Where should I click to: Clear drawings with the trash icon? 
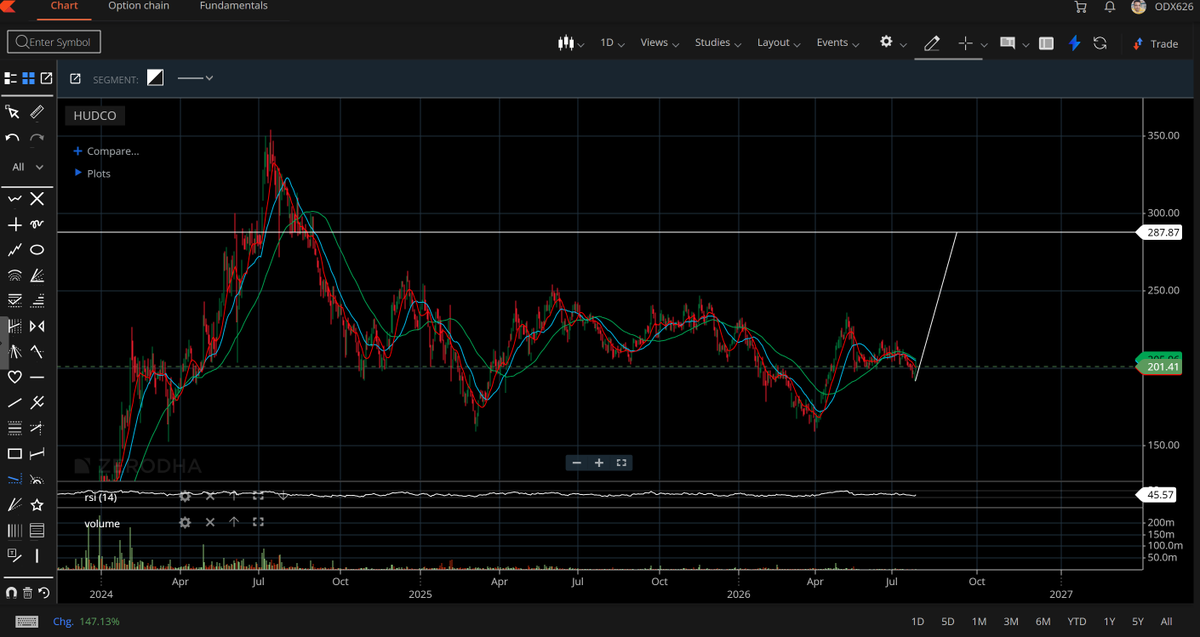(28, 593)
